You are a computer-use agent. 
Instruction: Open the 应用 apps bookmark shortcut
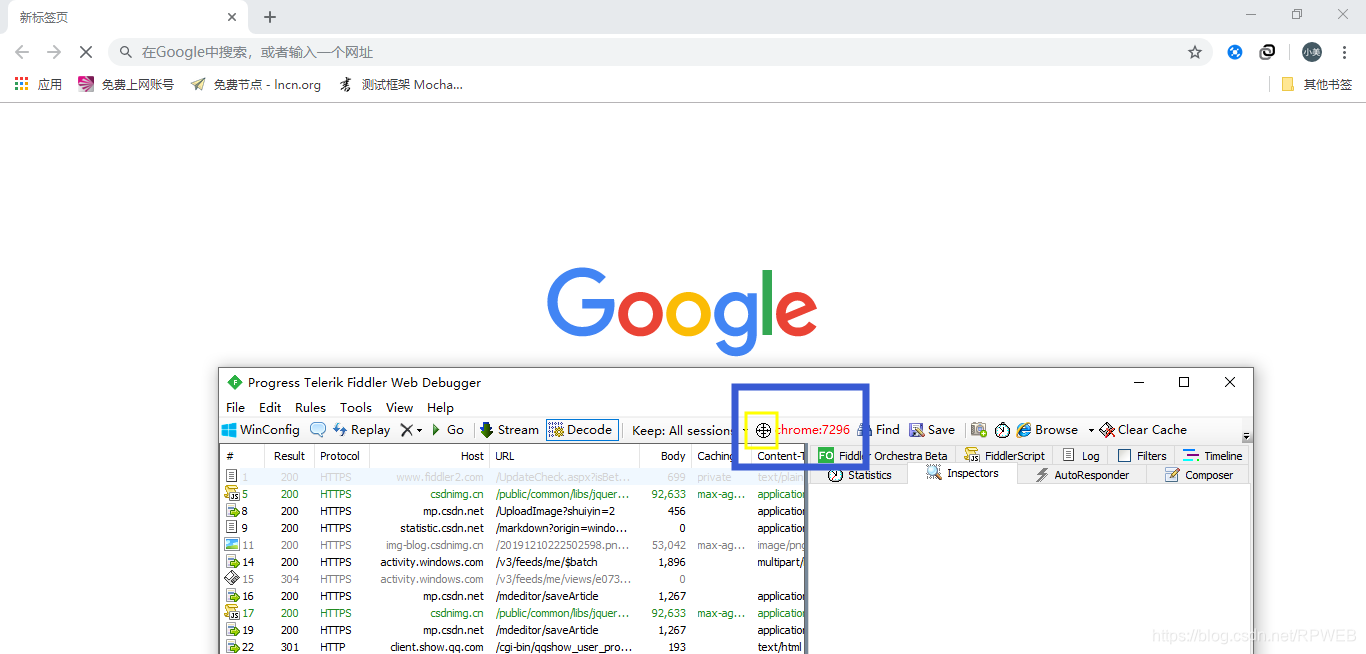coord(38,85)
